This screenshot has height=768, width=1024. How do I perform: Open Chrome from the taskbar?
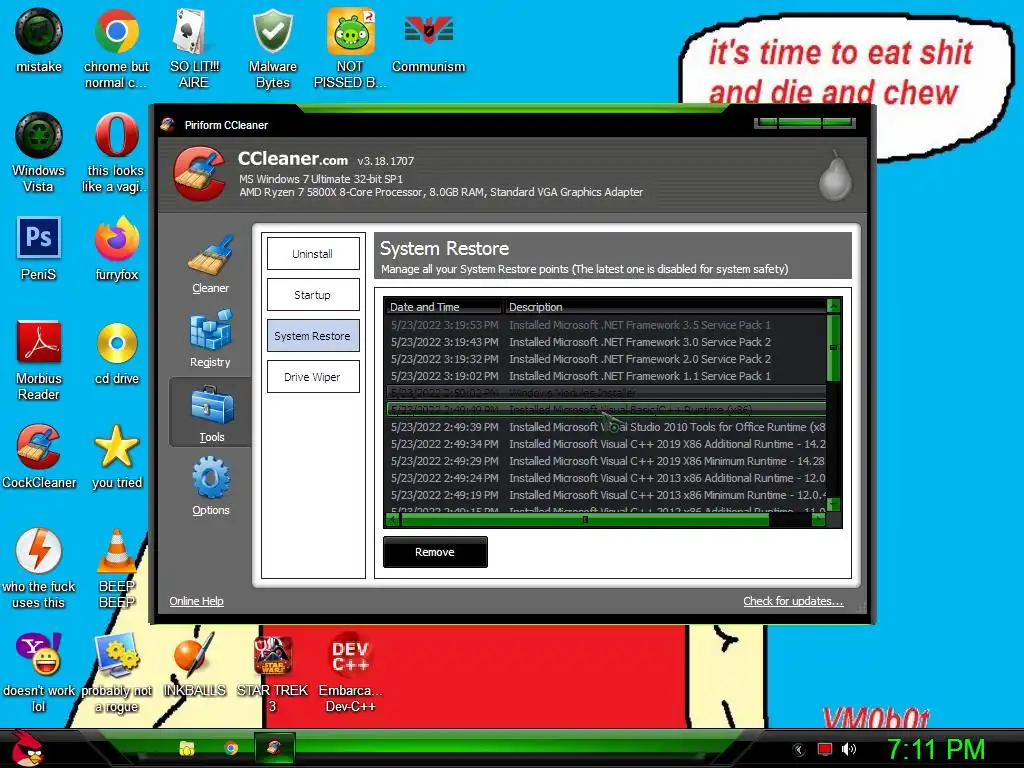click(231, 748)
